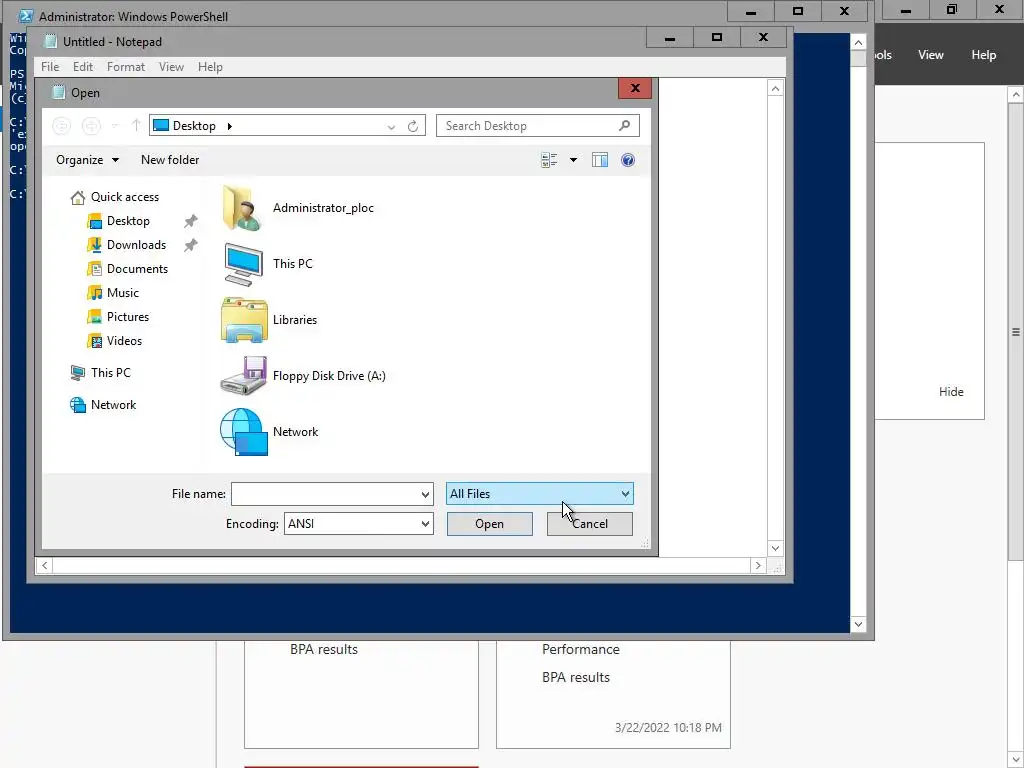Select Documents in navigation pane
Image resolution: width=1024 pixels, height=768 pixels.
[x=127, y=269]
